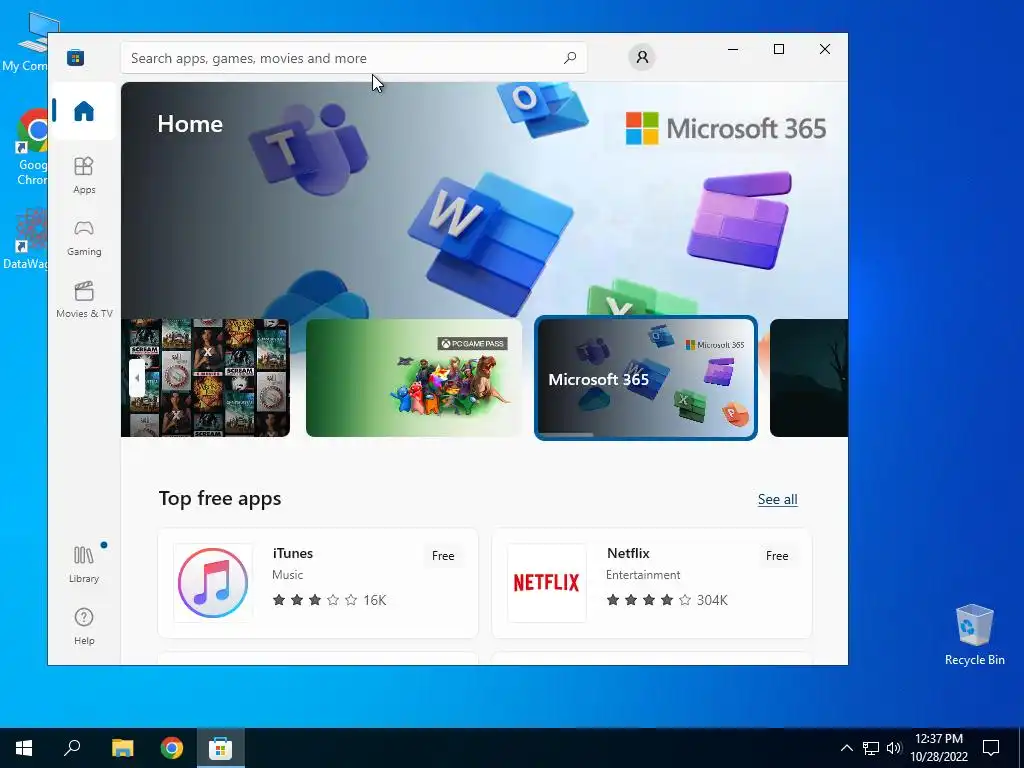
Task: Close the Microsoft Store window
Action: (825, 49)
